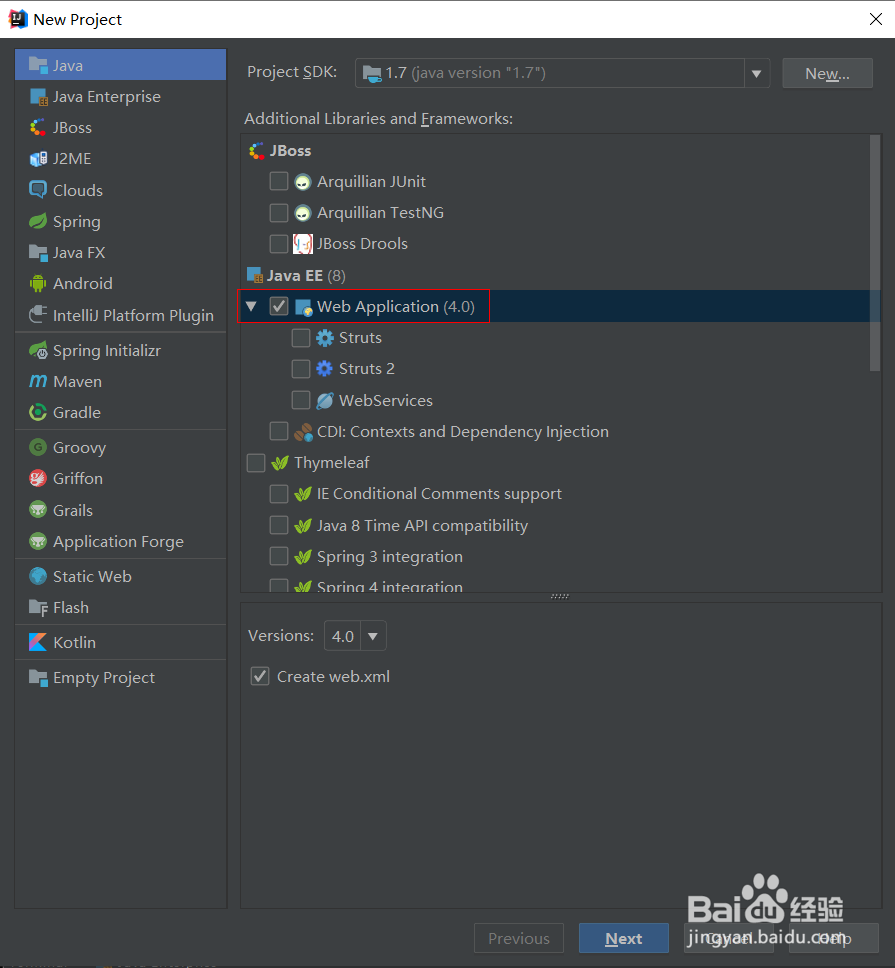
Task: Close the New Project dialog
Action: click(875, 19)
